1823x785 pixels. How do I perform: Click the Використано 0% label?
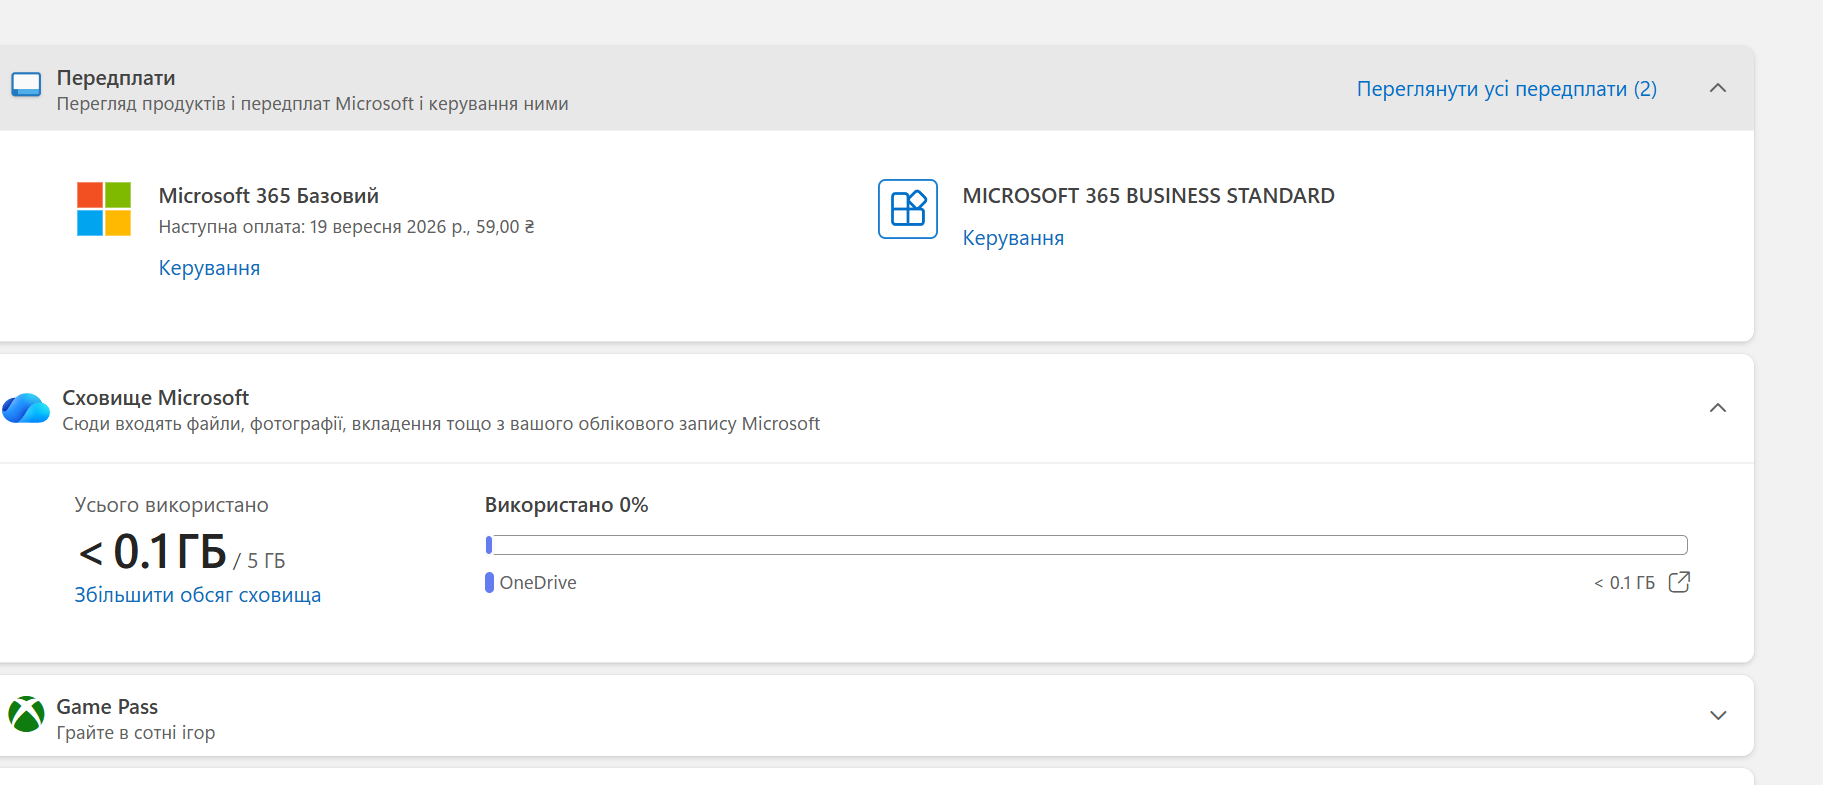(x=566, y=505)
